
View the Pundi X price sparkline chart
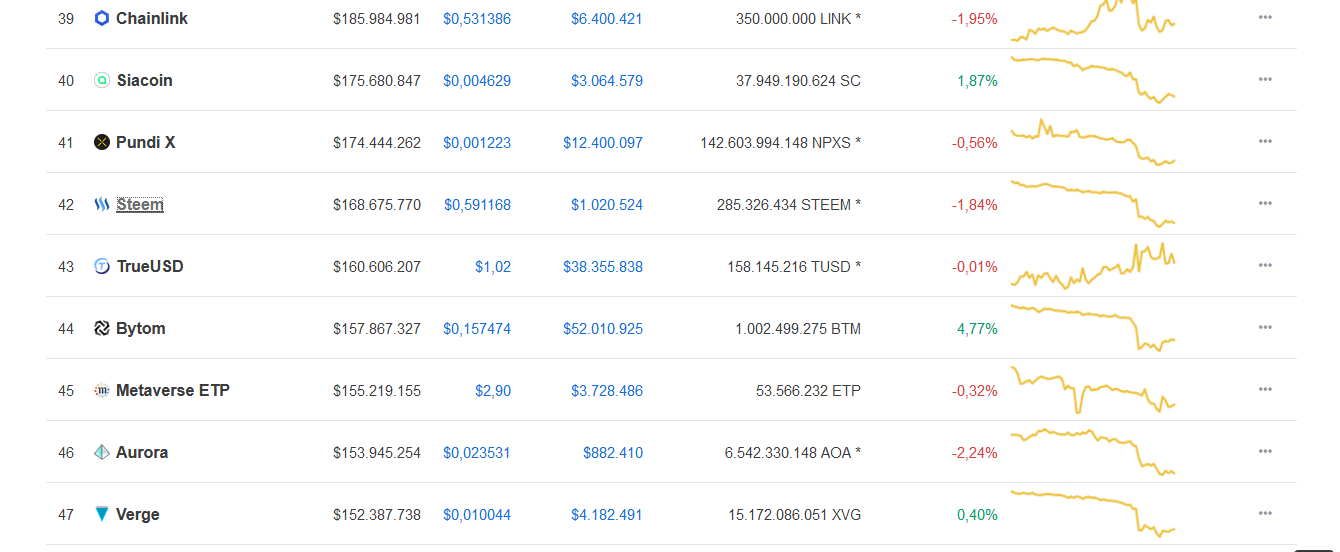click(1093, 142)
